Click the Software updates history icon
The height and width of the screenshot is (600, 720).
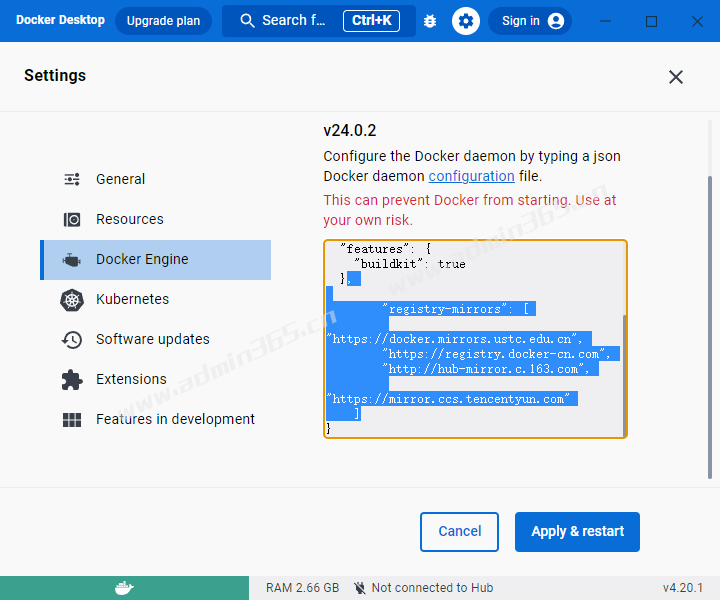tap(72, 340)
